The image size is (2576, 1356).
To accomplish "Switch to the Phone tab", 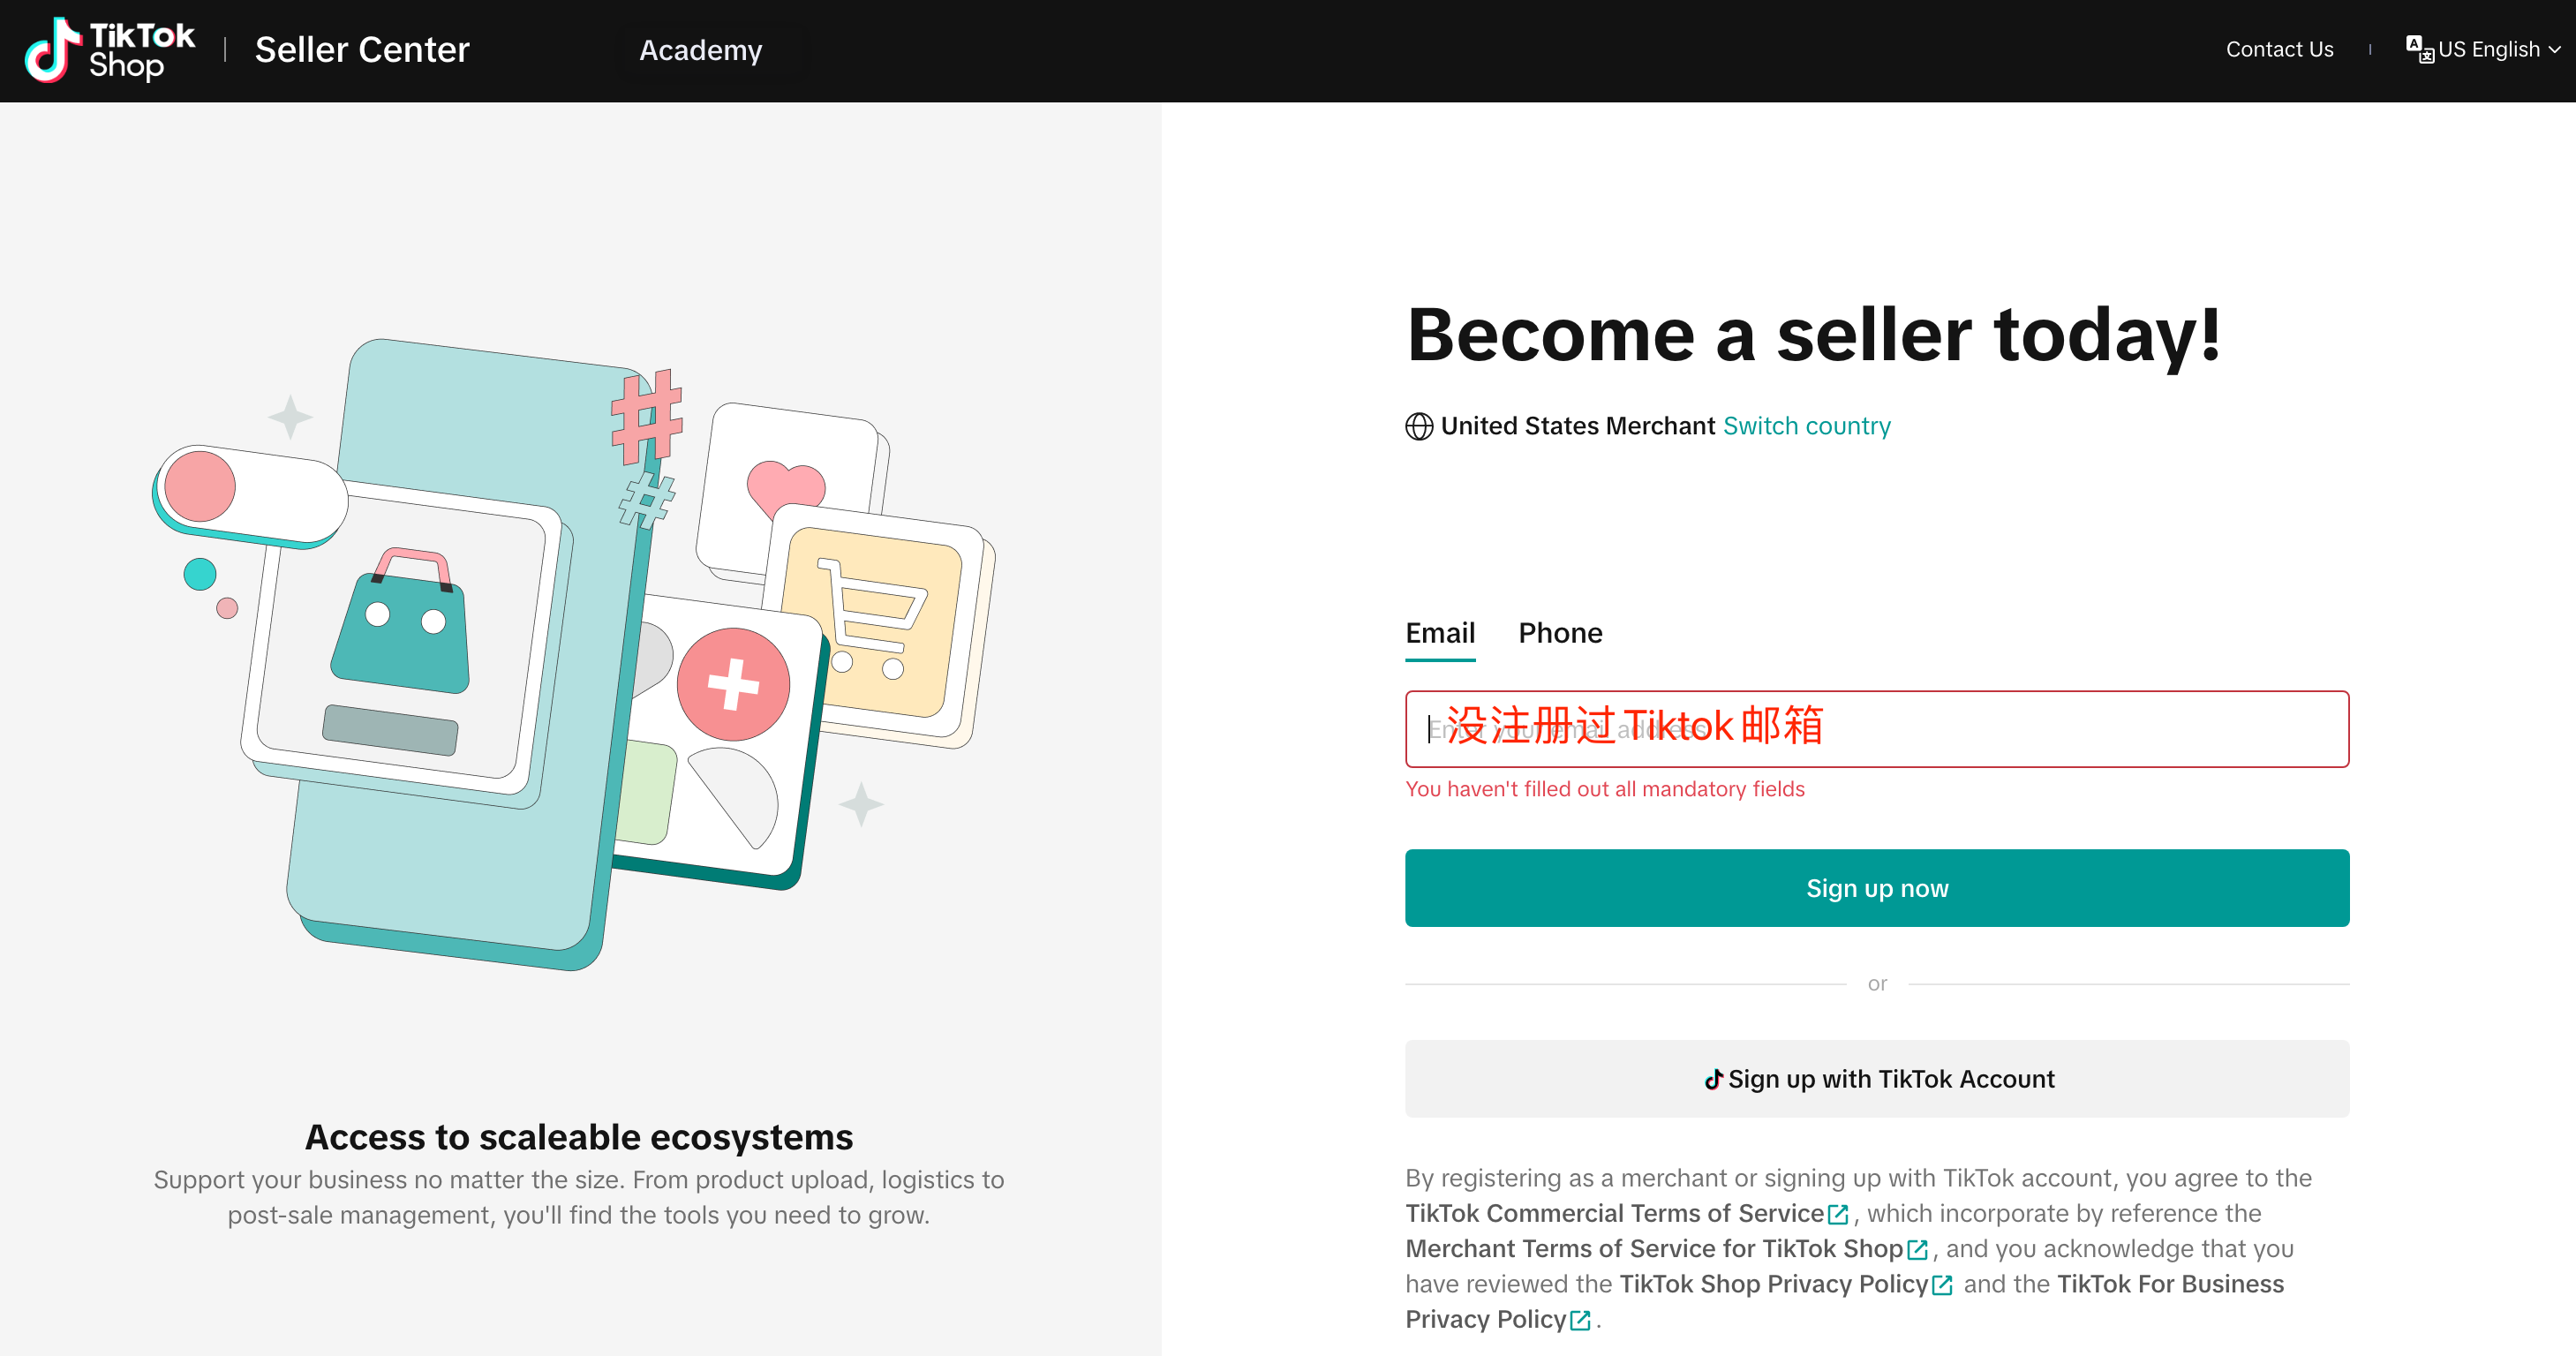I will [1560, 633].
